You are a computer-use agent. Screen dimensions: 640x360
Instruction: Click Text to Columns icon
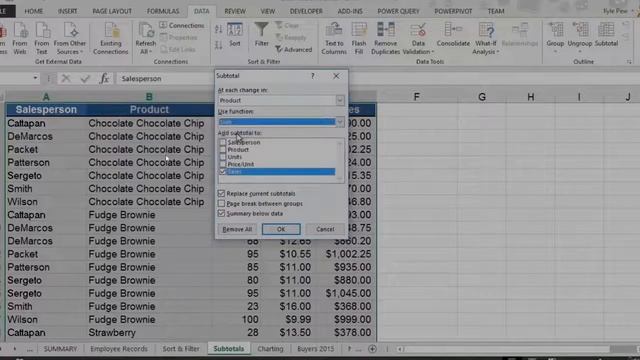pyautogui.click(x=333, y=38)
